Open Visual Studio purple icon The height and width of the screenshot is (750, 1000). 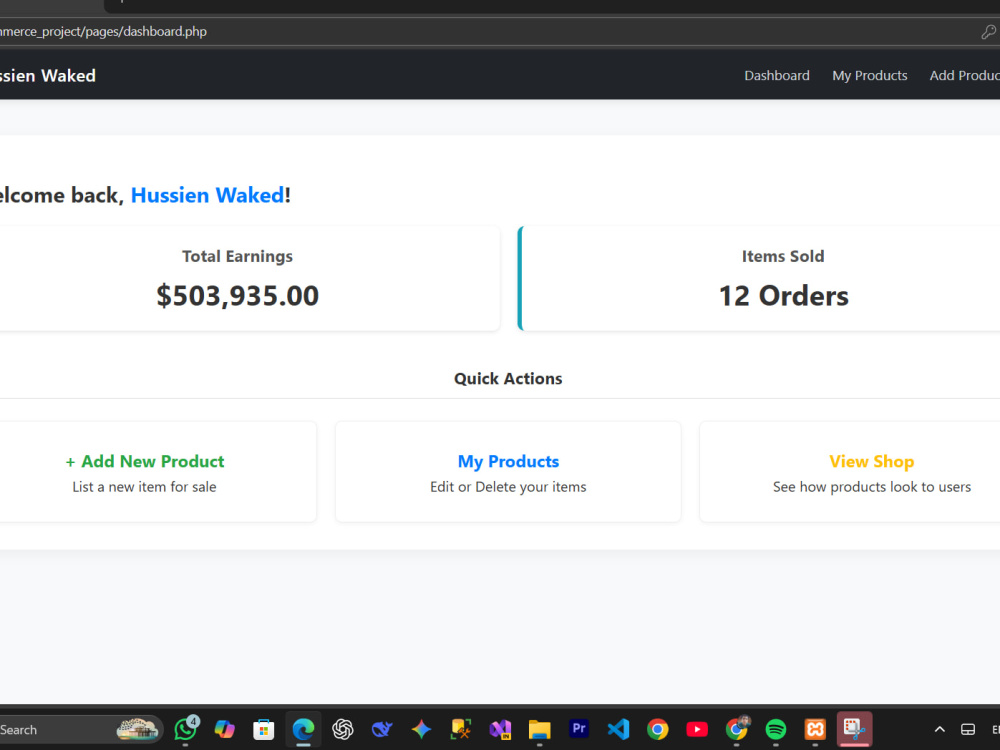tap(500, 728)
